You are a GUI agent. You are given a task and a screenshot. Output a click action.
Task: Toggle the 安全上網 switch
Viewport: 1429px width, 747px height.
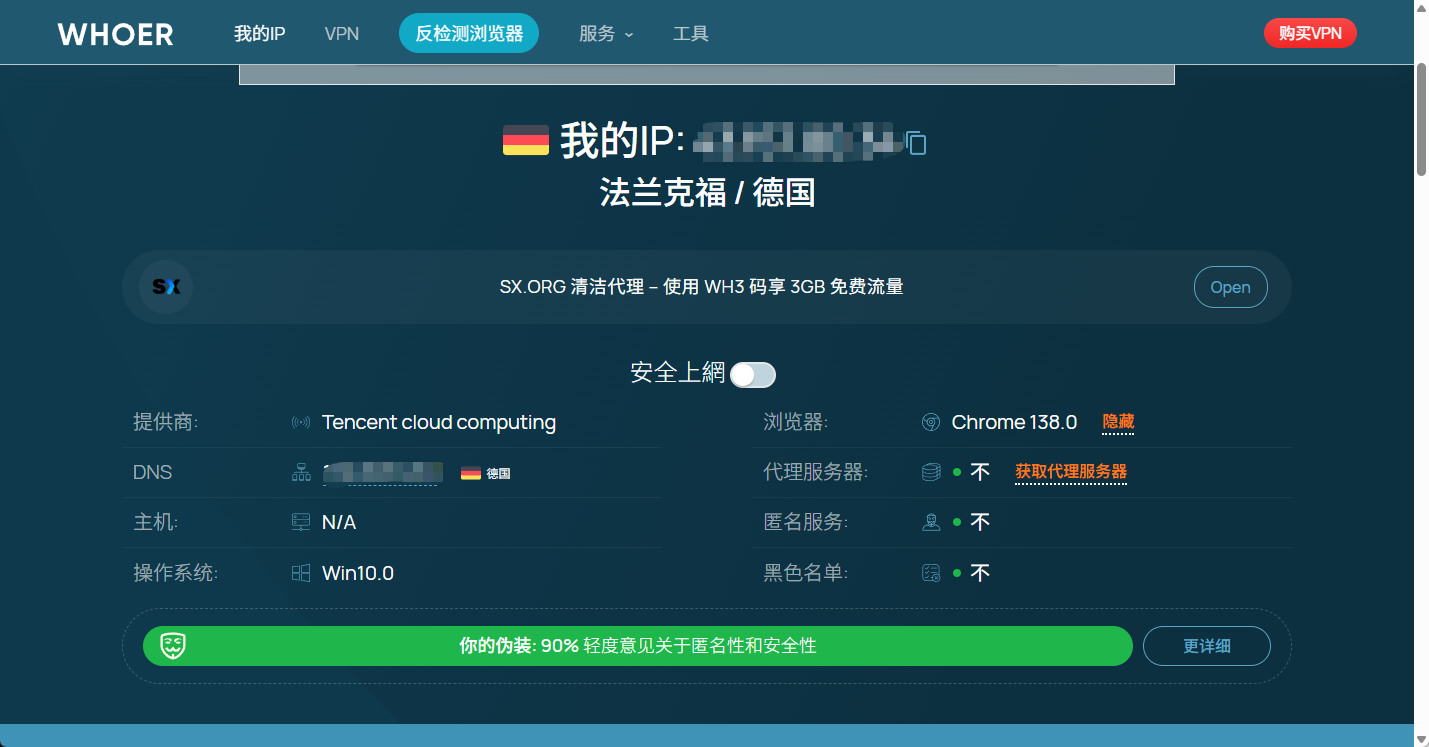tap(753, 375)
